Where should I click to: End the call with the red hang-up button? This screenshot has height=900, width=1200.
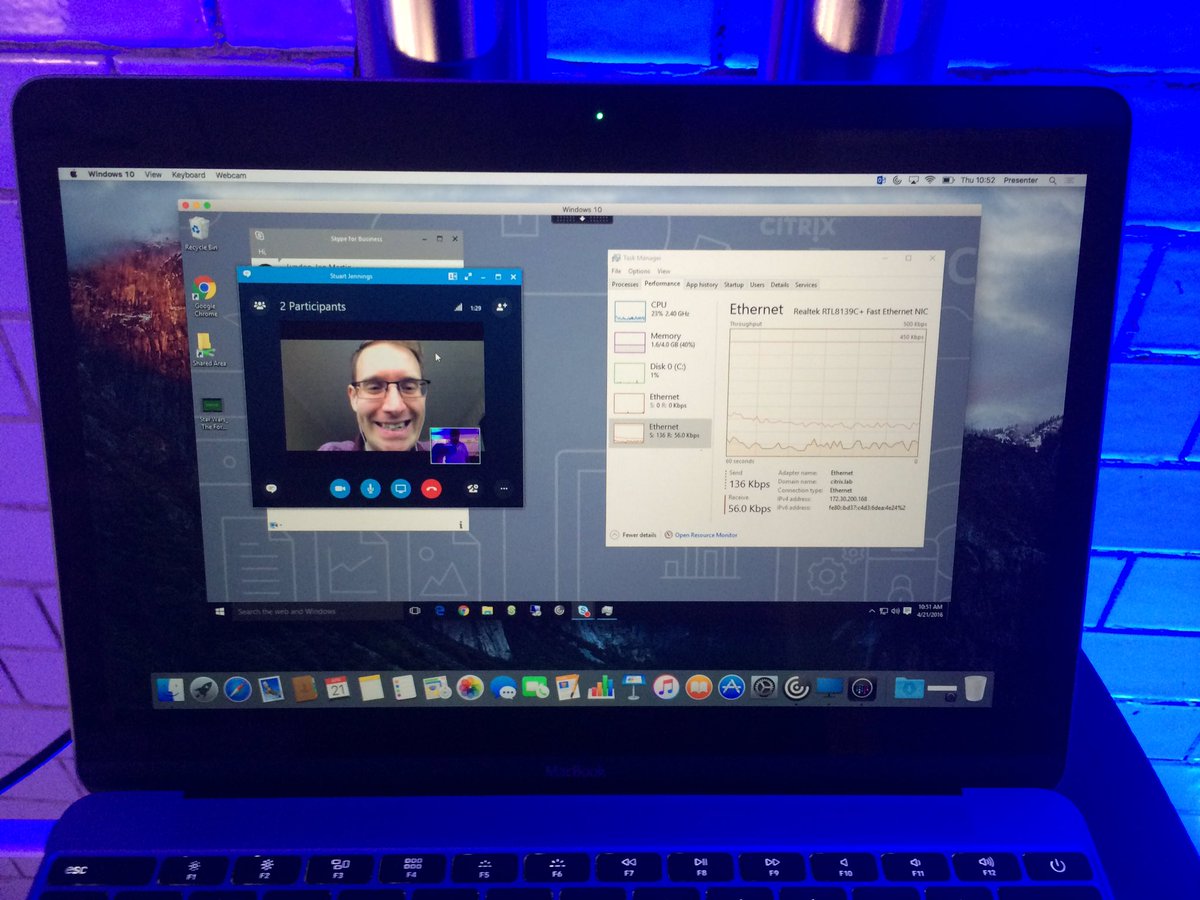[432, 488]
